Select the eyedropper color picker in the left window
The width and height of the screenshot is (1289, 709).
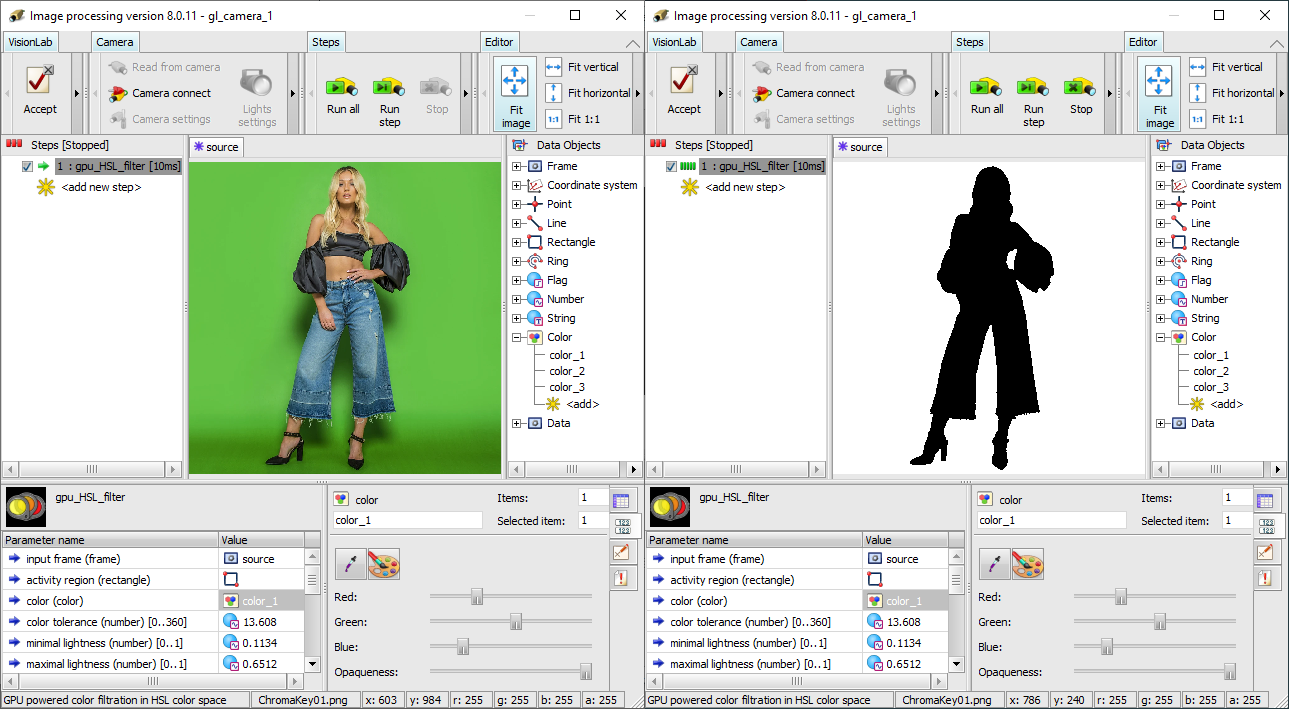click(350, 564)
